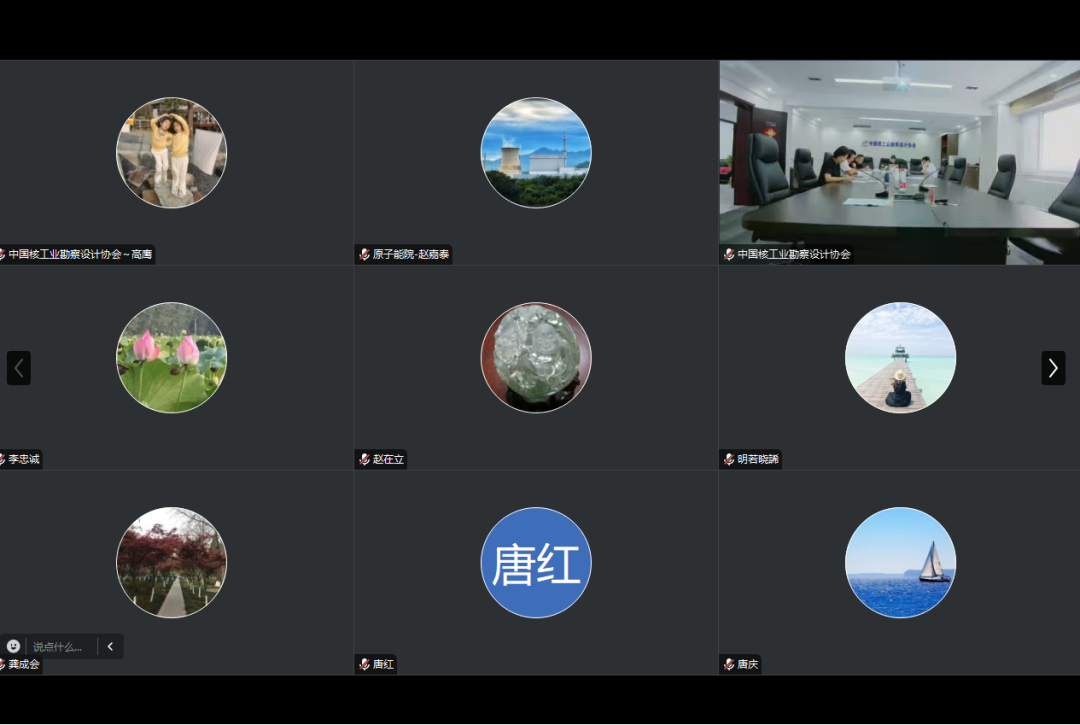This screenshot has width=1080, height=725.
Task: Select the red tree path avatar
Action: (172, 563)
